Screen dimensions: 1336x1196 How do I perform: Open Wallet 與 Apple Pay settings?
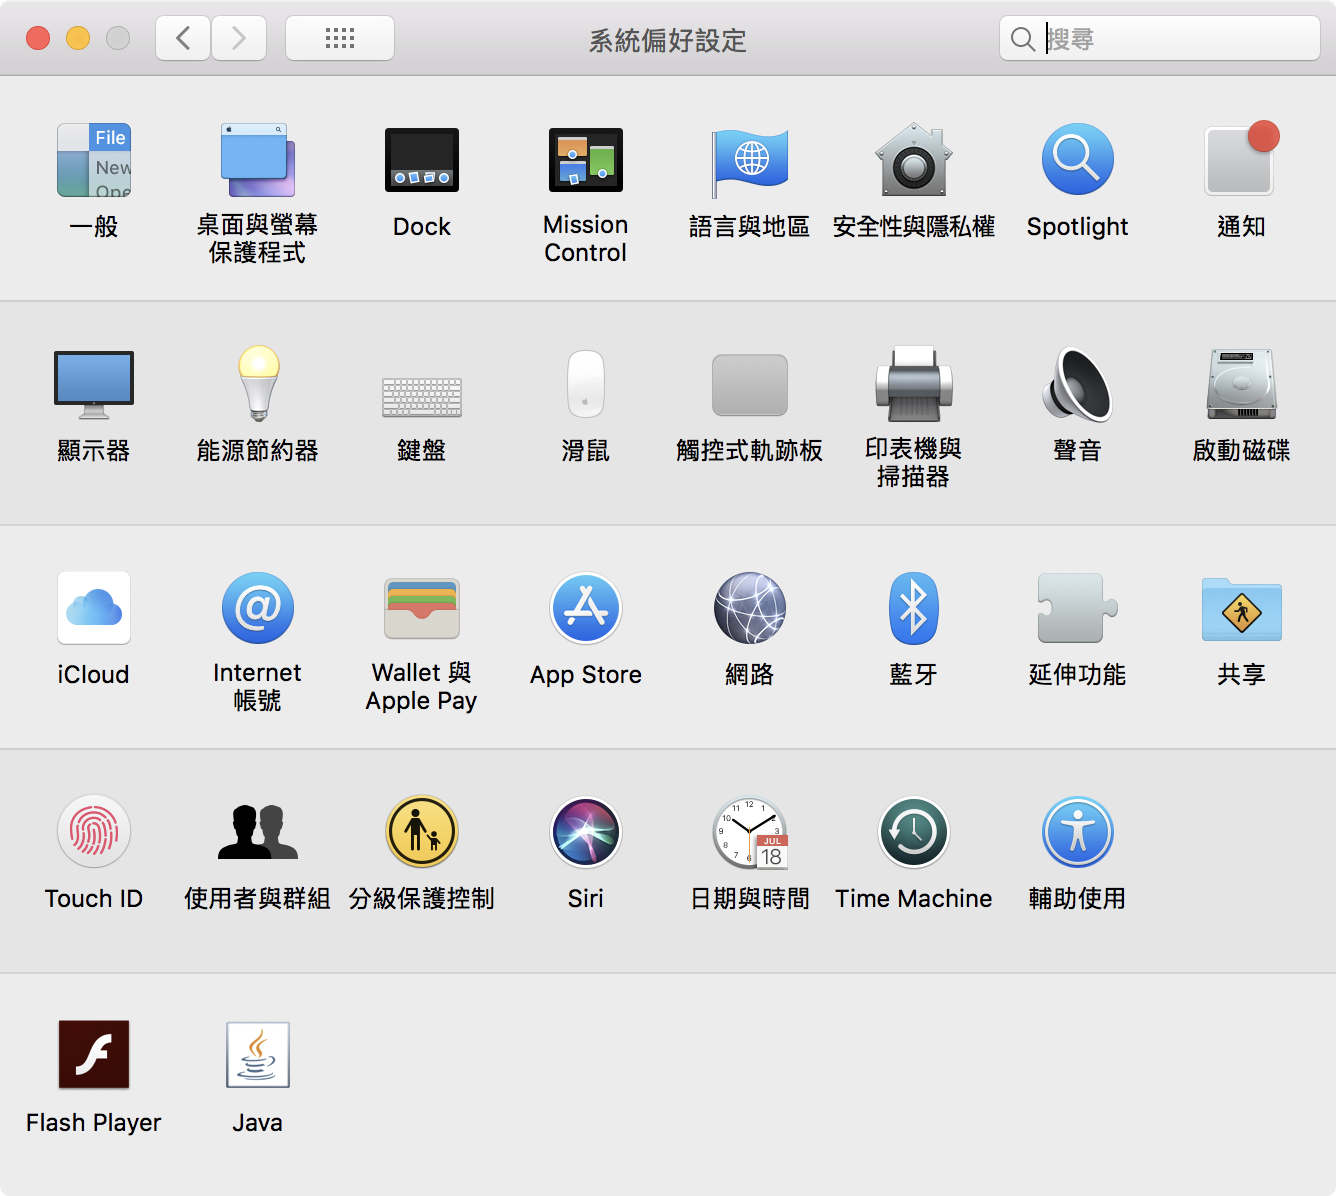[x=421, y=608]
